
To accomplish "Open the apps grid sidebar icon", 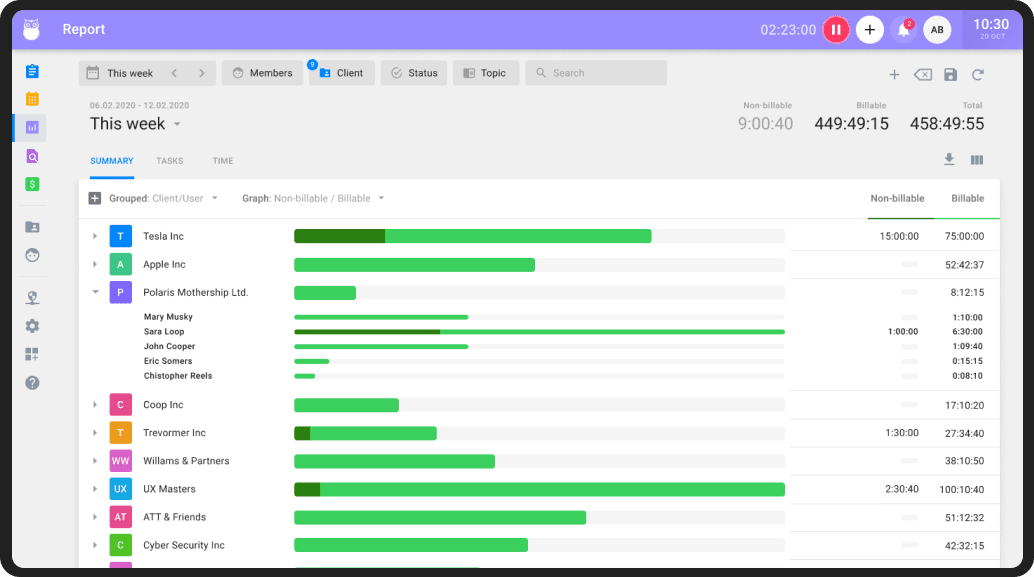I will tap(32, 354).
